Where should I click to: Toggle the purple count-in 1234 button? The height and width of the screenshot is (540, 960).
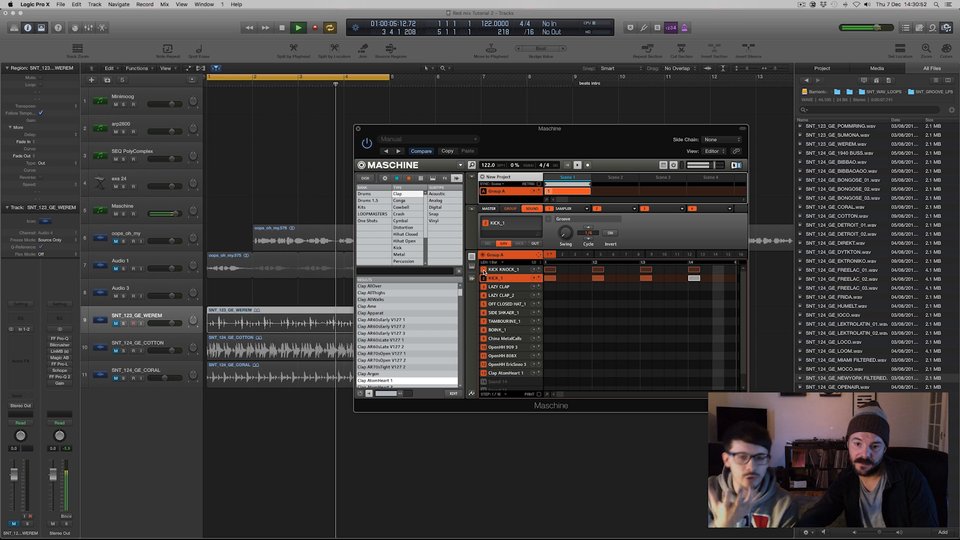pos(671,28)
